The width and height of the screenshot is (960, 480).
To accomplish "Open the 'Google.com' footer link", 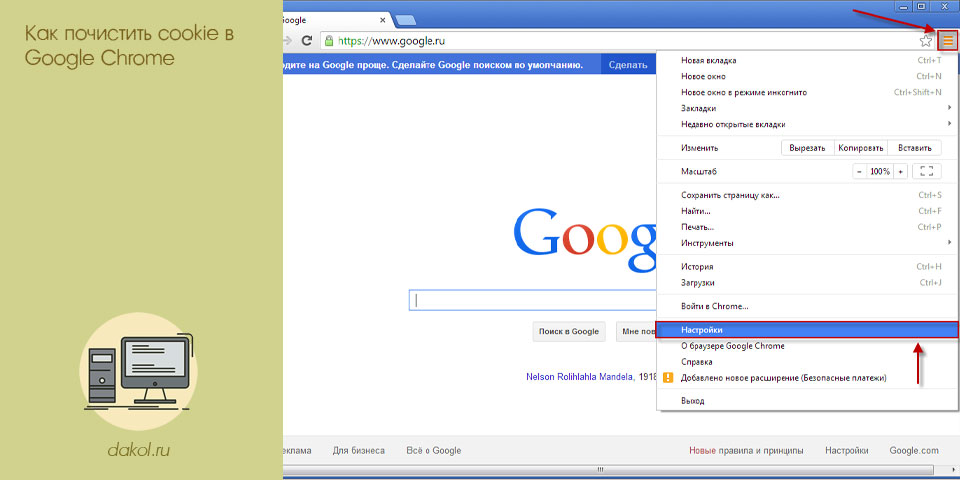I will click(914, 451).
